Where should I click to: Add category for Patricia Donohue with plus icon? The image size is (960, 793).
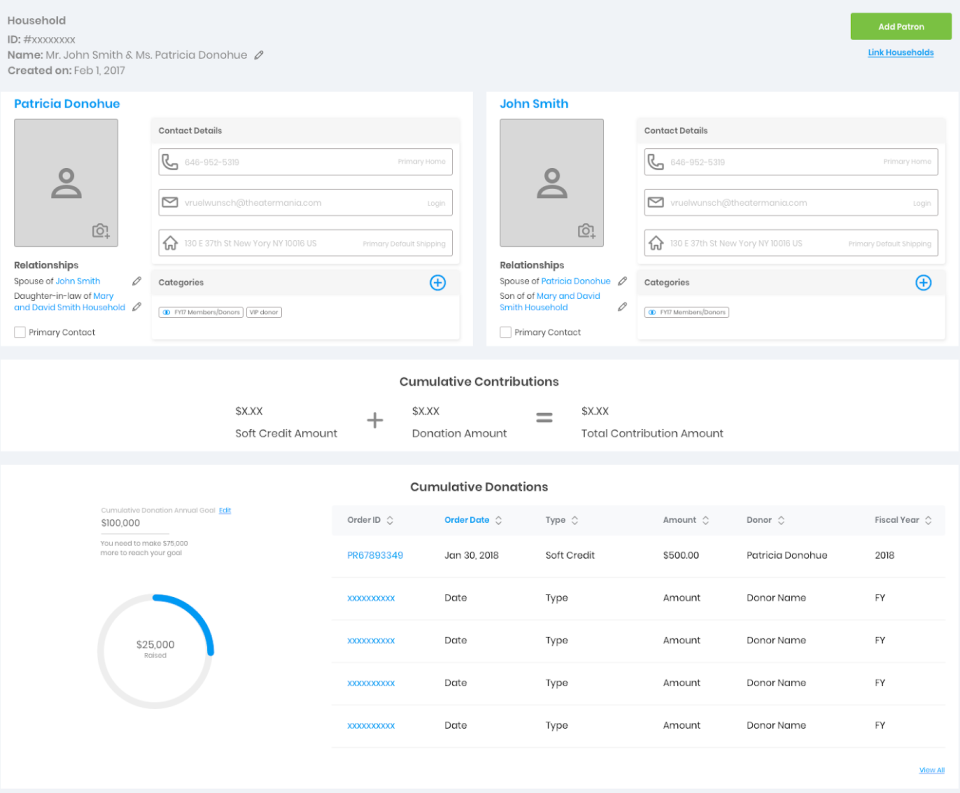coord(437,282)
